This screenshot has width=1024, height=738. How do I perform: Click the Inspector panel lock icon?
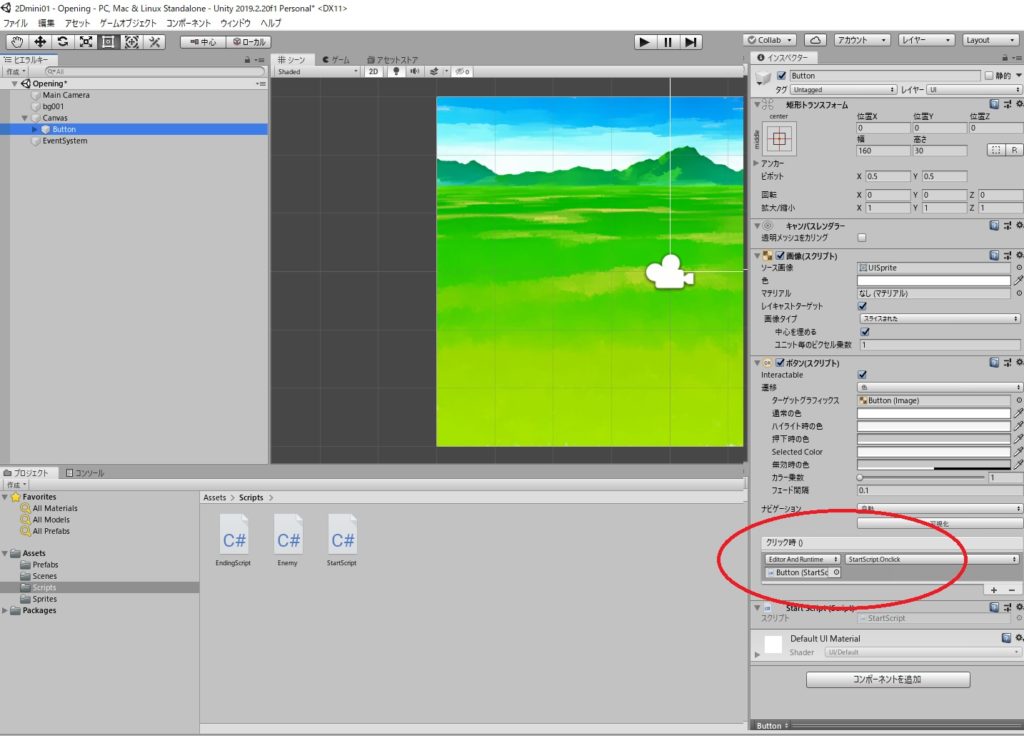point(1004,58)
